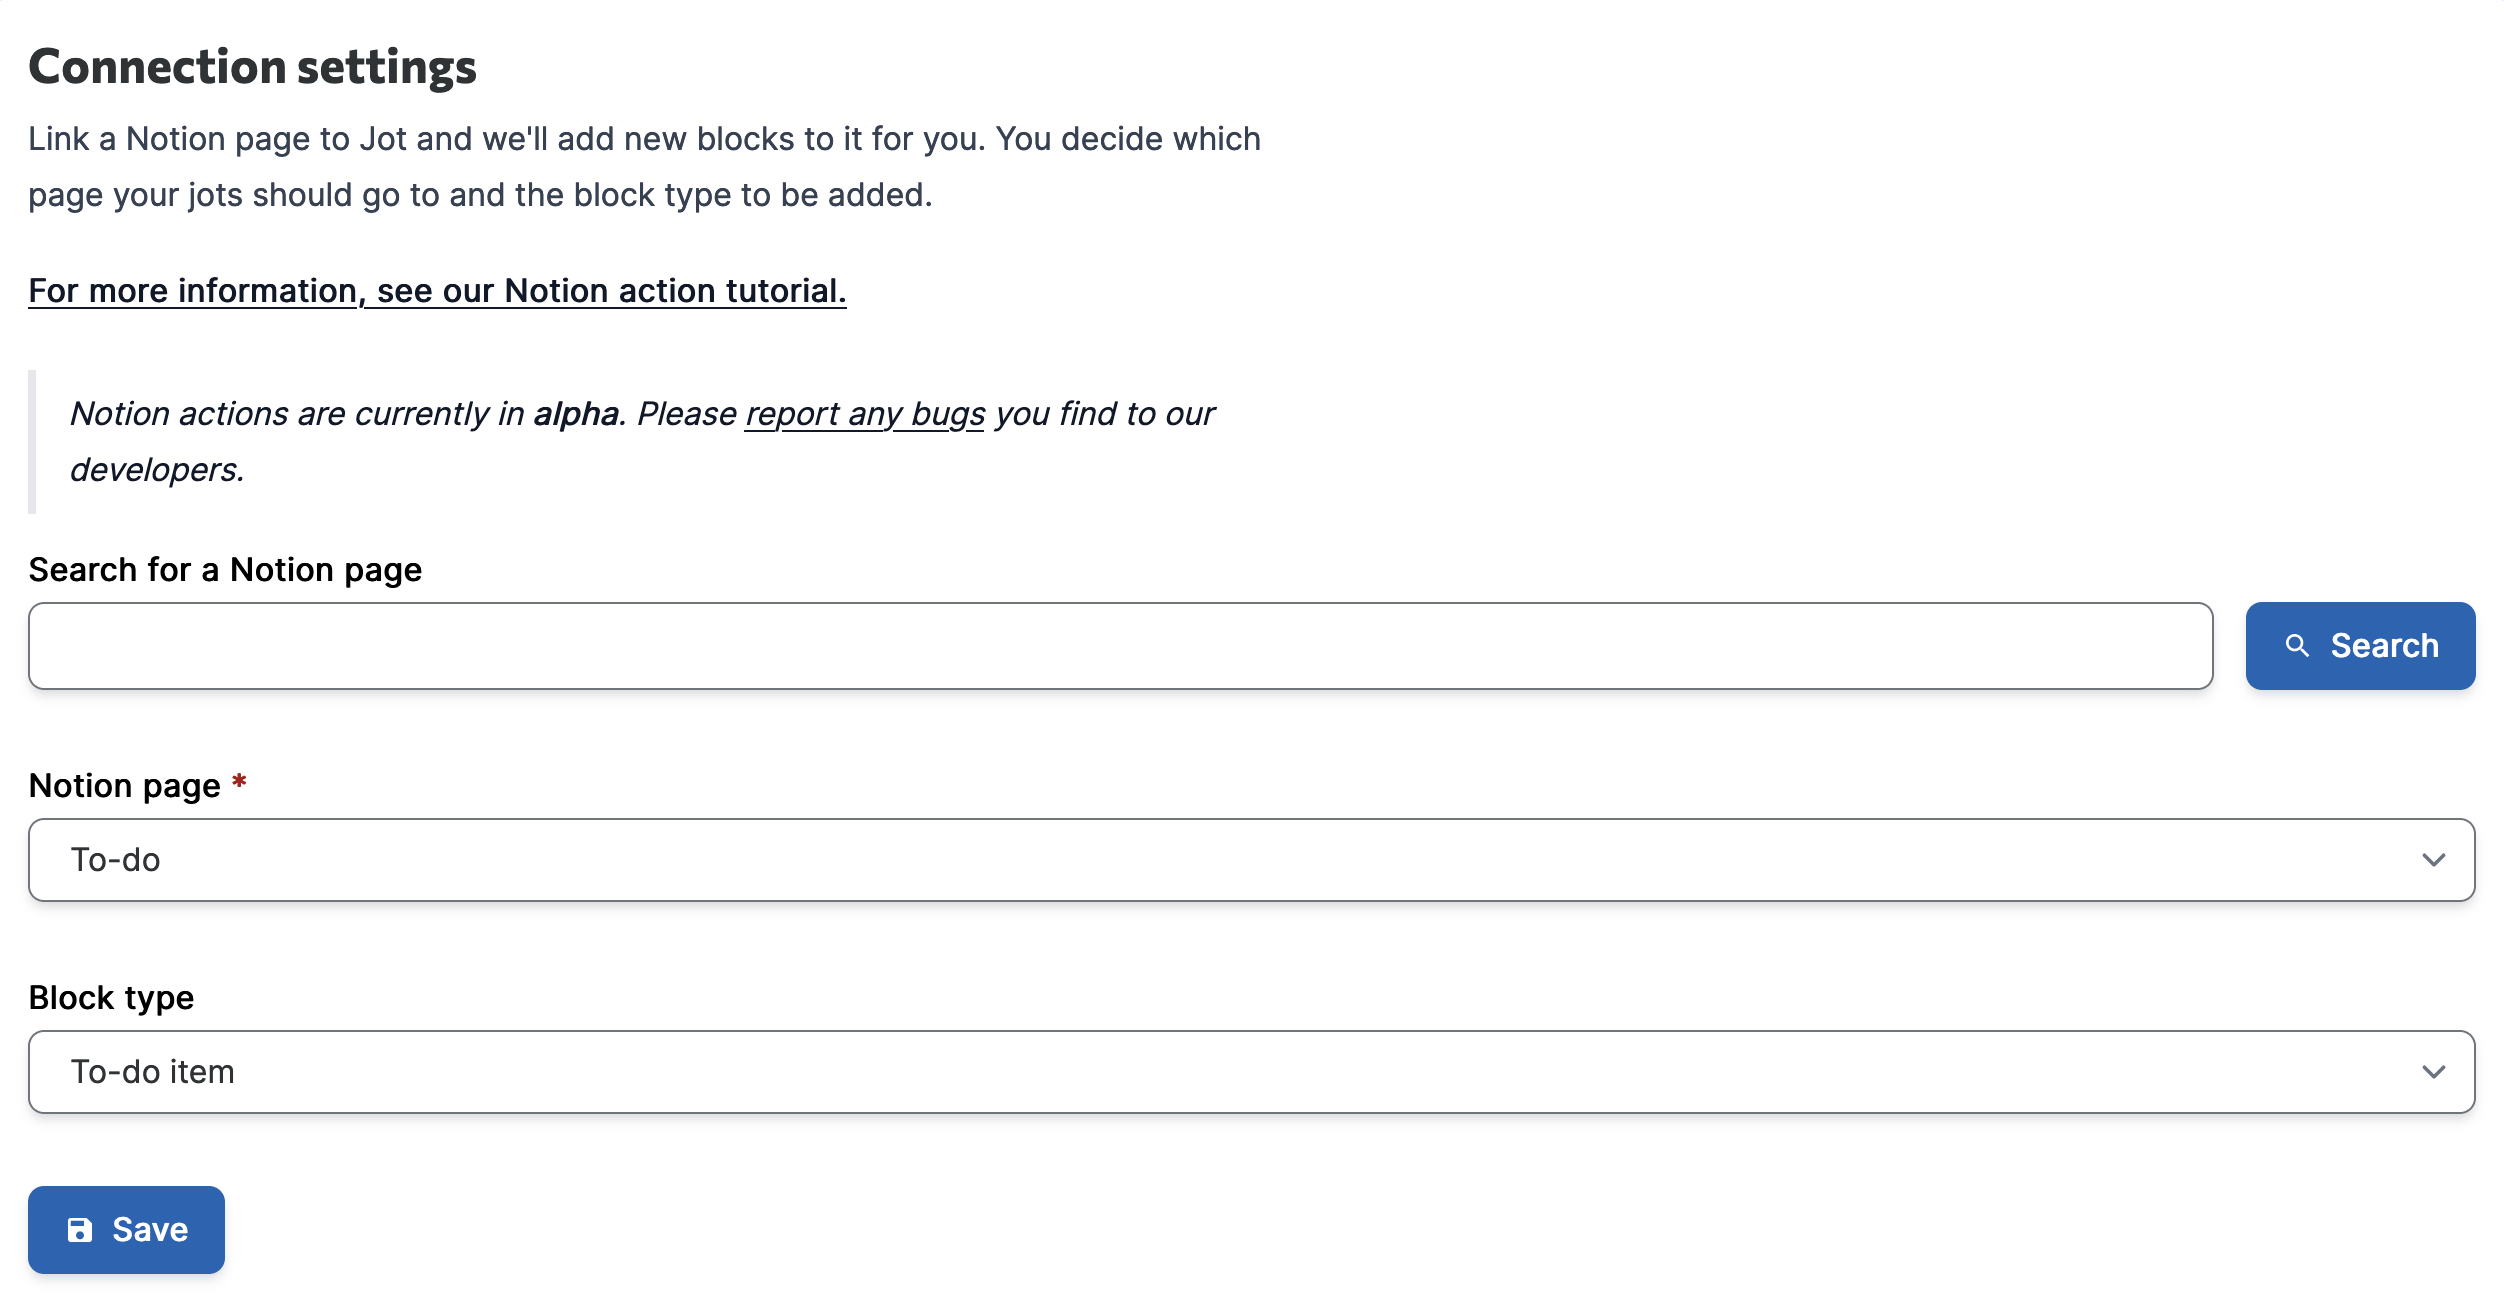Click the bold word 'alpha'

(575, 414)
